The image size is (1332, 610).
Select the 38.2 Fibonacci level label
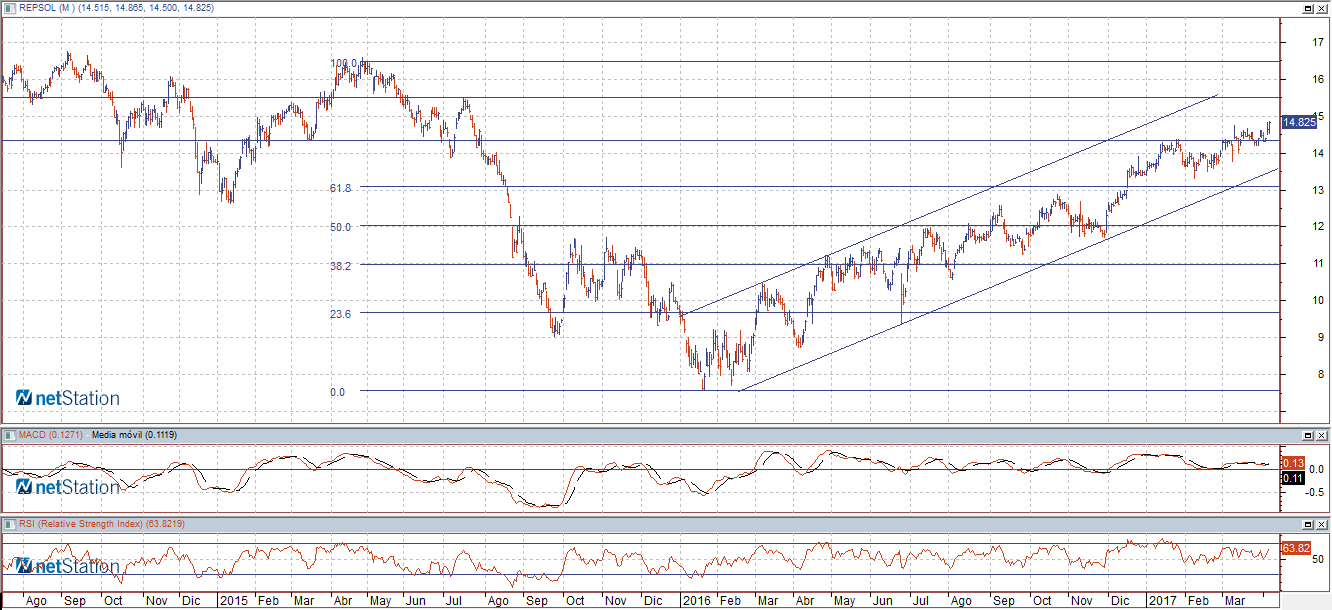(x=340, y=266)
